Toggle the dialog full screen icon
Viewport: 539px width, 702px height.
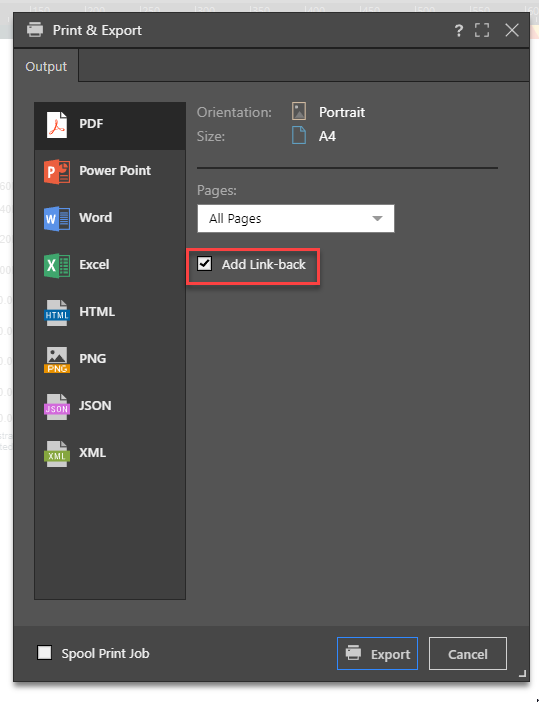point(482,30)
